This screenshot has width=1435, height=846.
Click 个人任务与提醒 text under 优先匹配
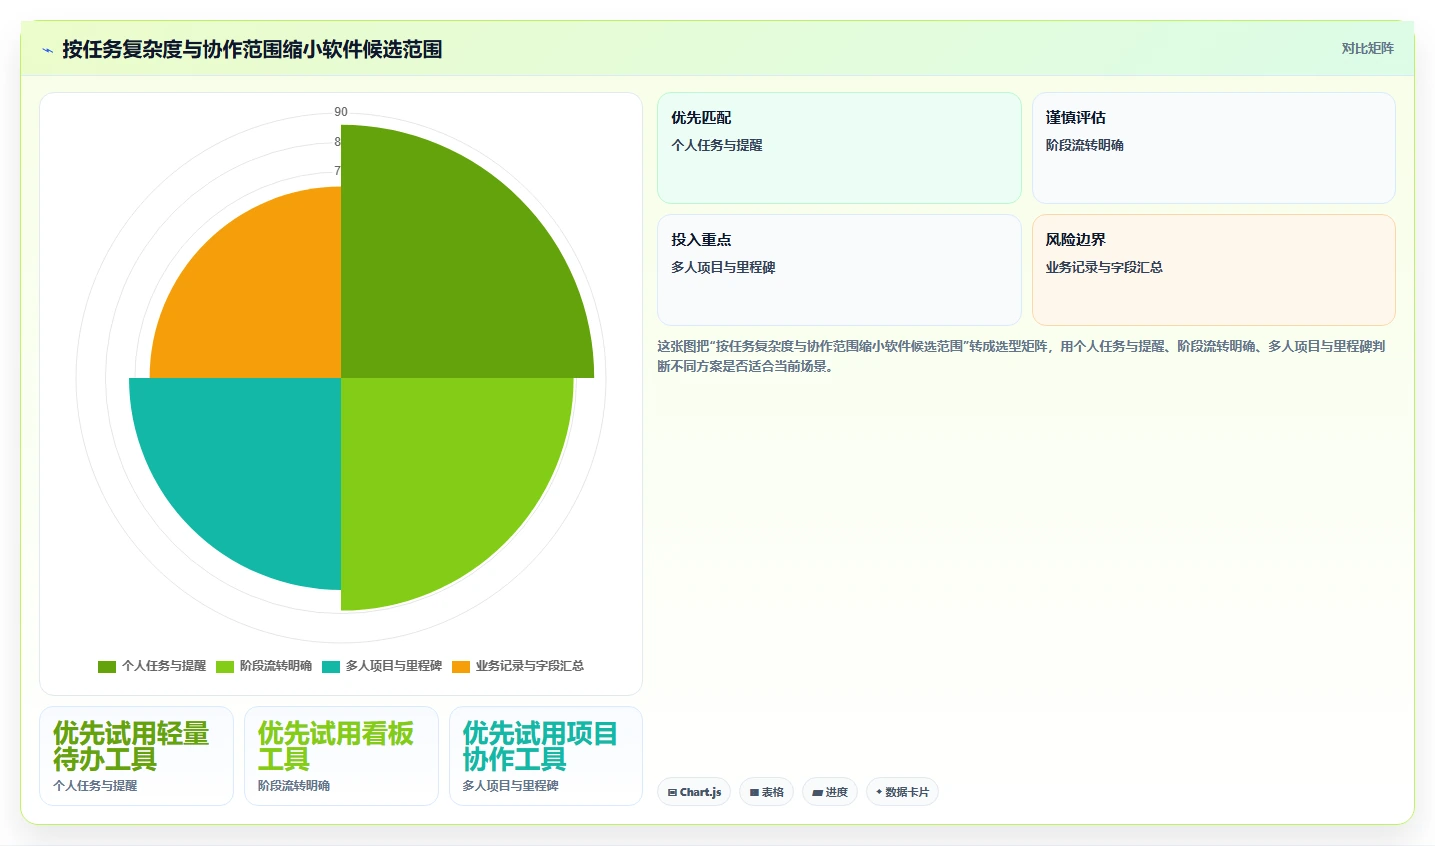(x=717, y=145)
